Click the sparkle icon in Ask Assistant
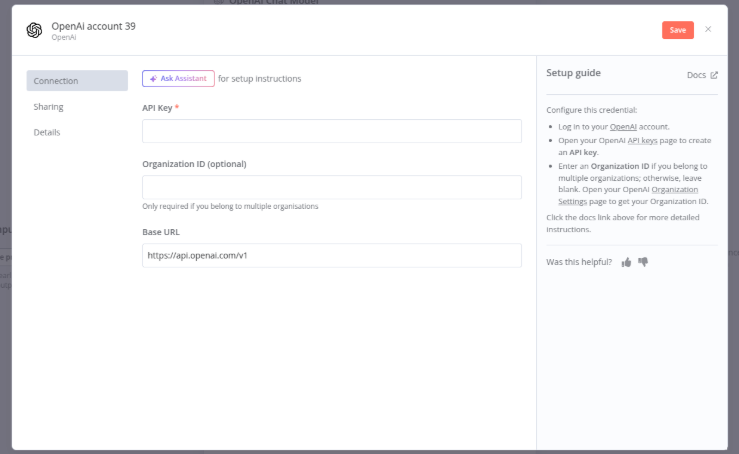Viewport: 739px width, 454px height. (153, 78)
